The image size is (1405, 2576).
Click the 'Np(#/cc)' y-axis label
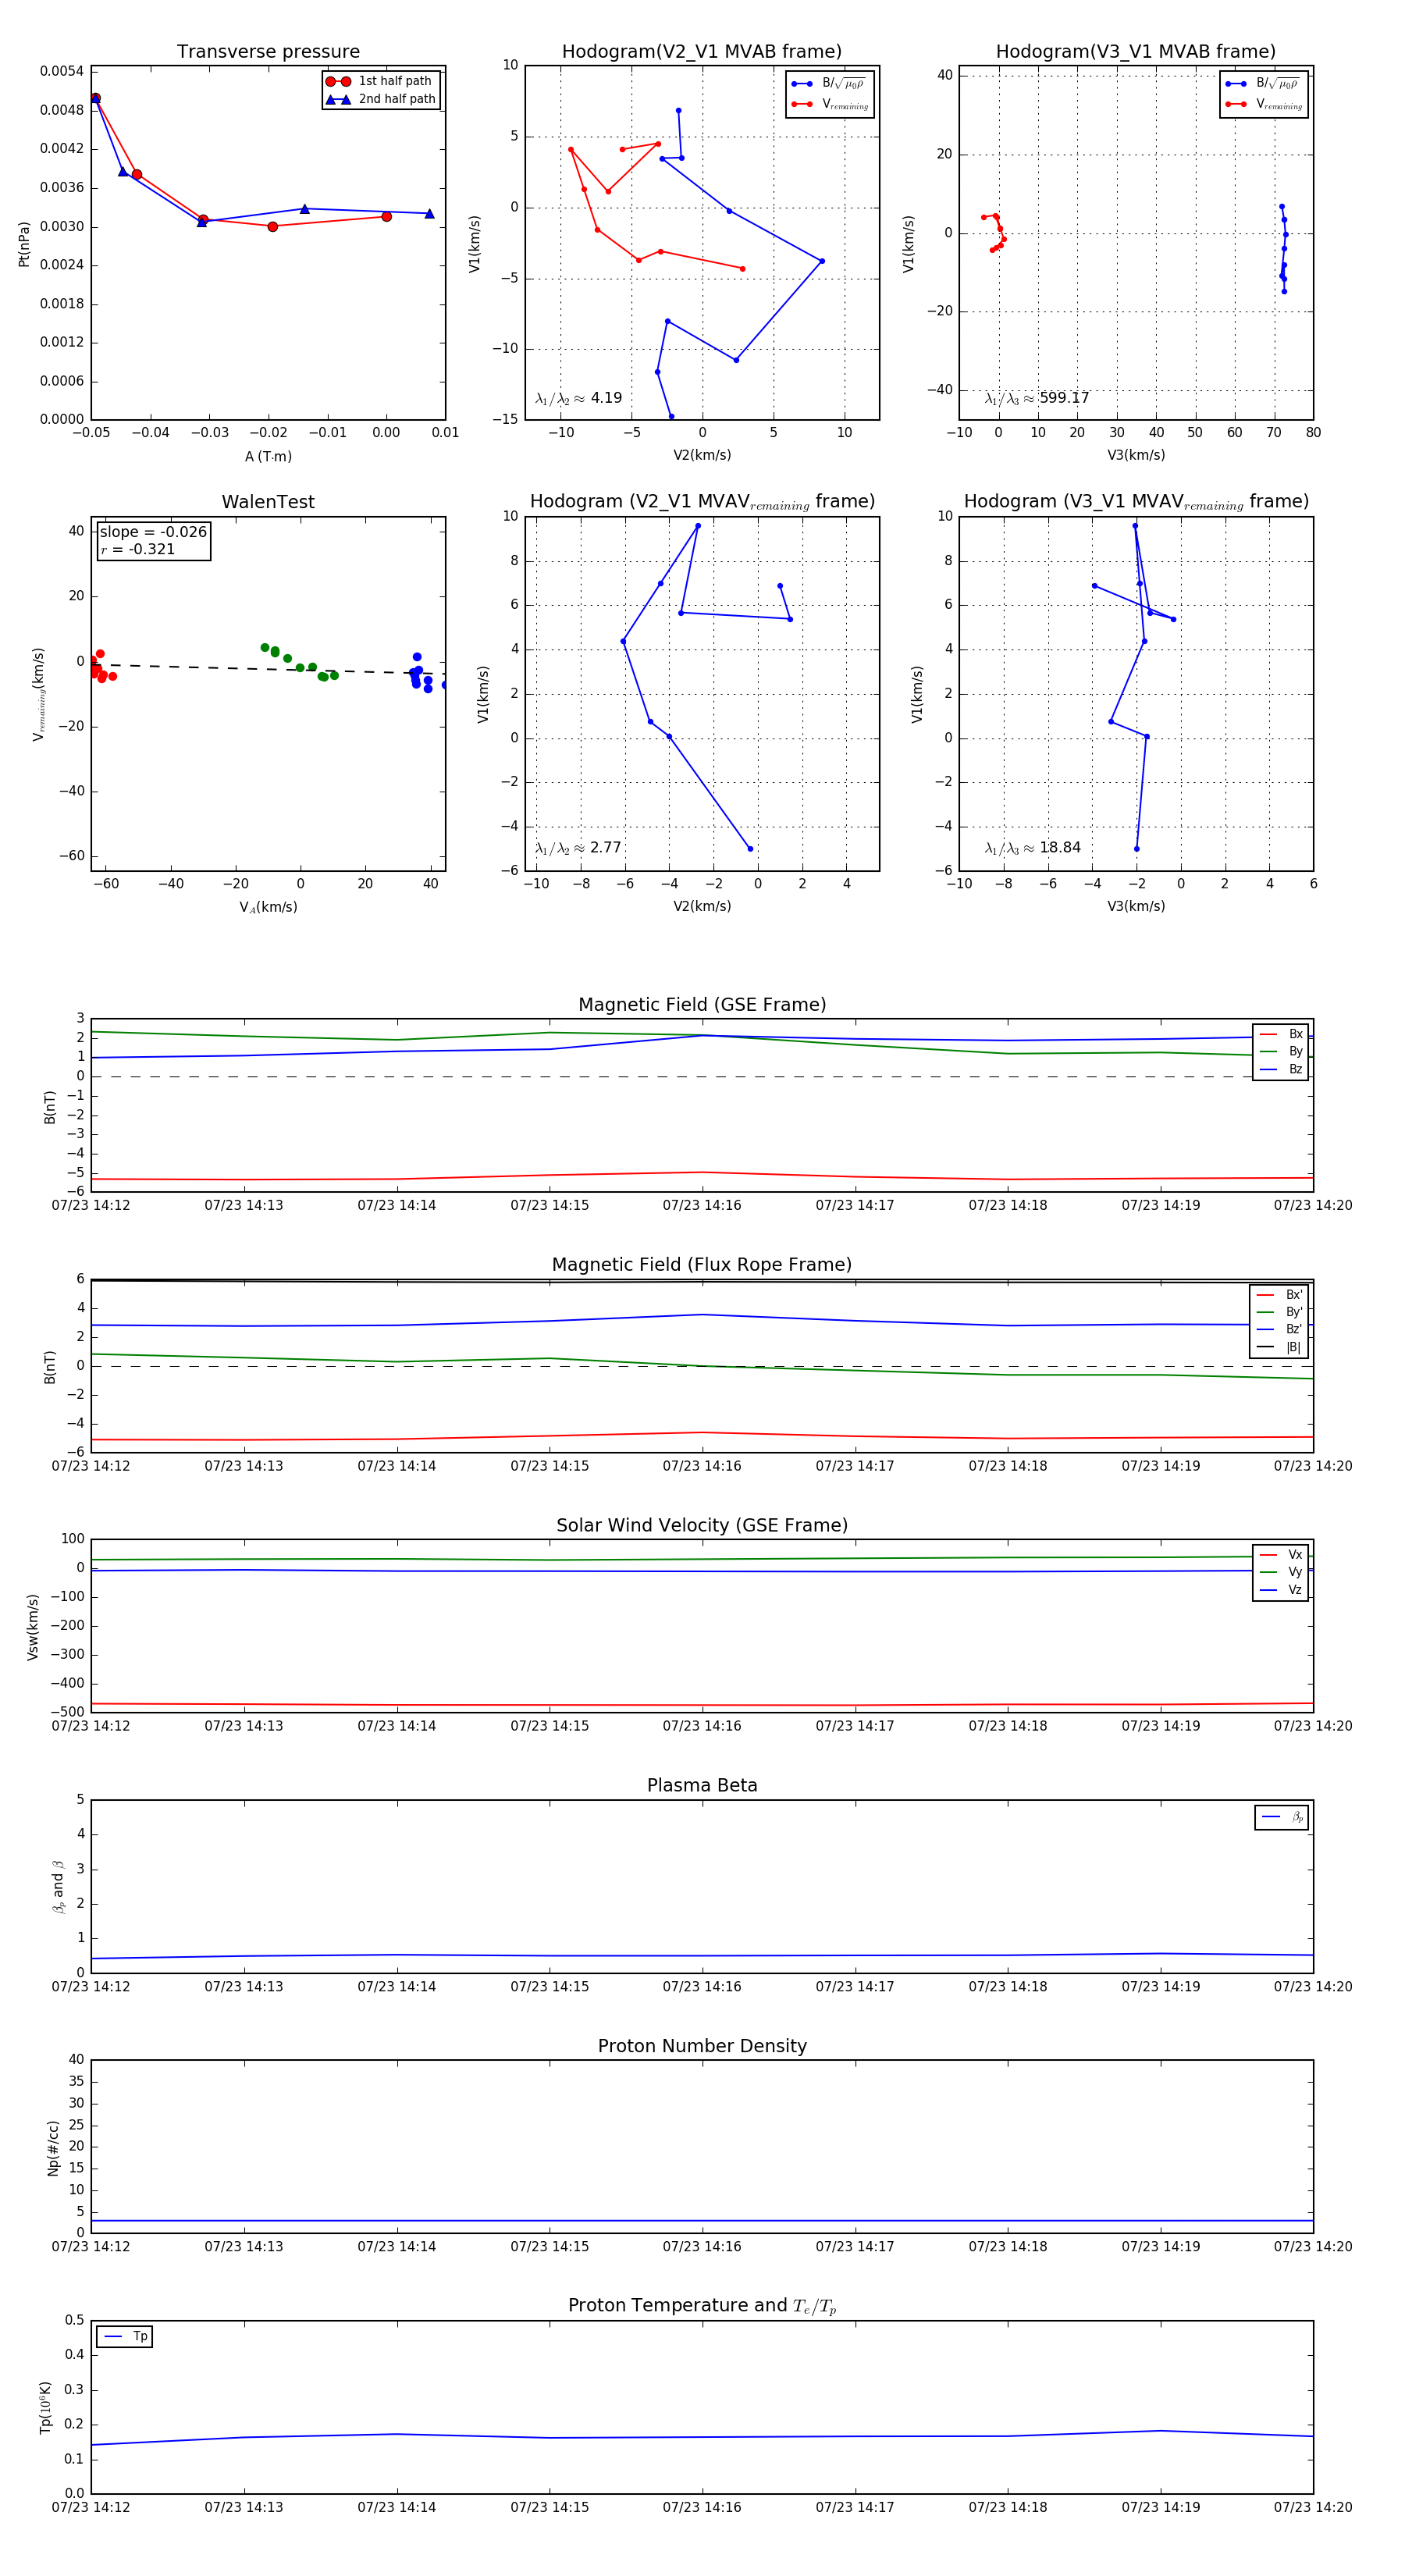53,2148
